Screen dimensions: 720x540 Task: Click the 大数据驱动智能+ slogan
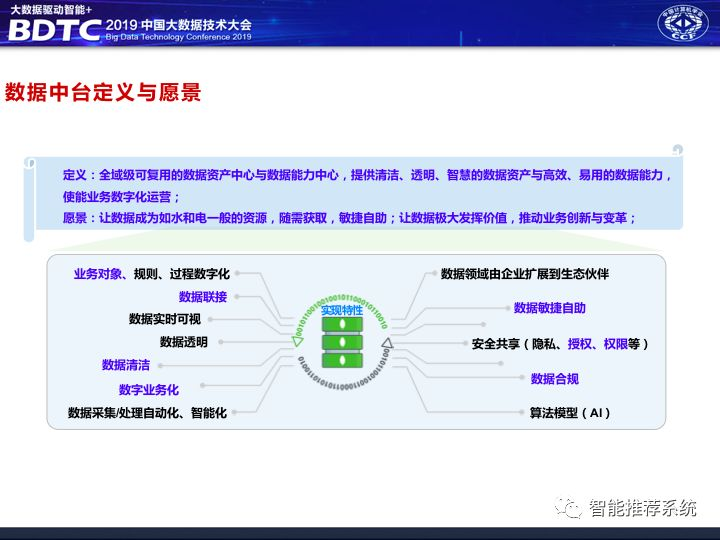point(51,9)
